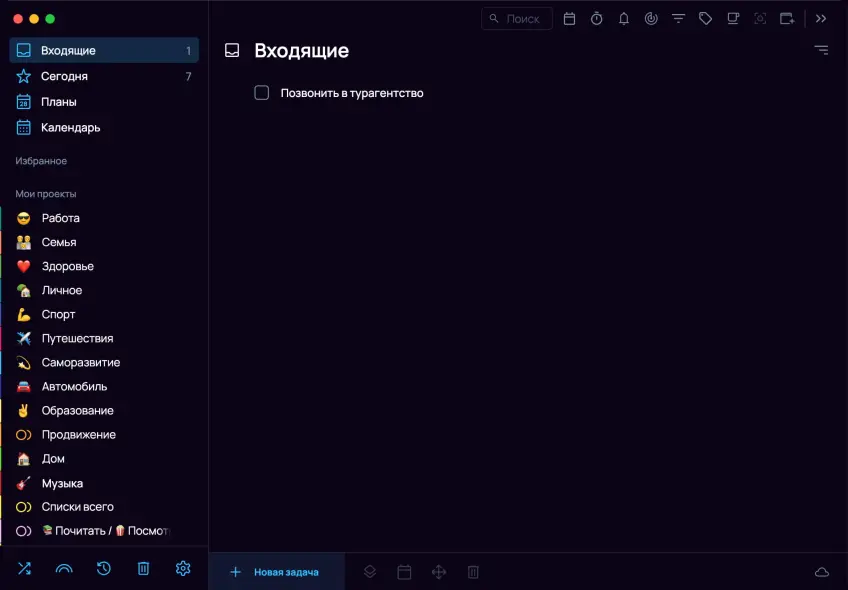Select 'Сегодня' in the sidebar
The image size is (848, 590).
(x=64, y=76)
